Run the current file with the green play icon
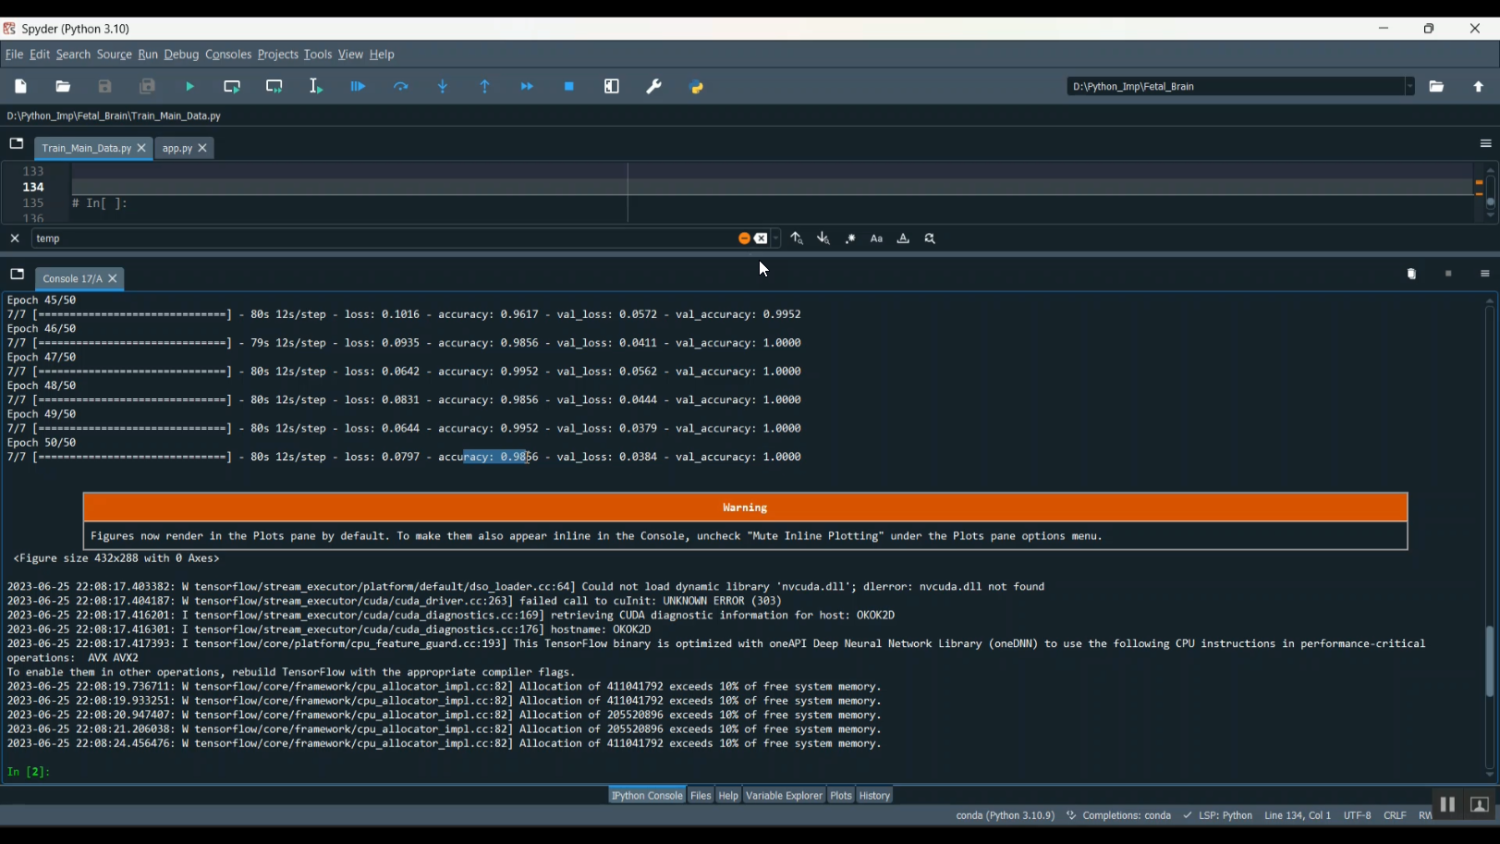 190,87
